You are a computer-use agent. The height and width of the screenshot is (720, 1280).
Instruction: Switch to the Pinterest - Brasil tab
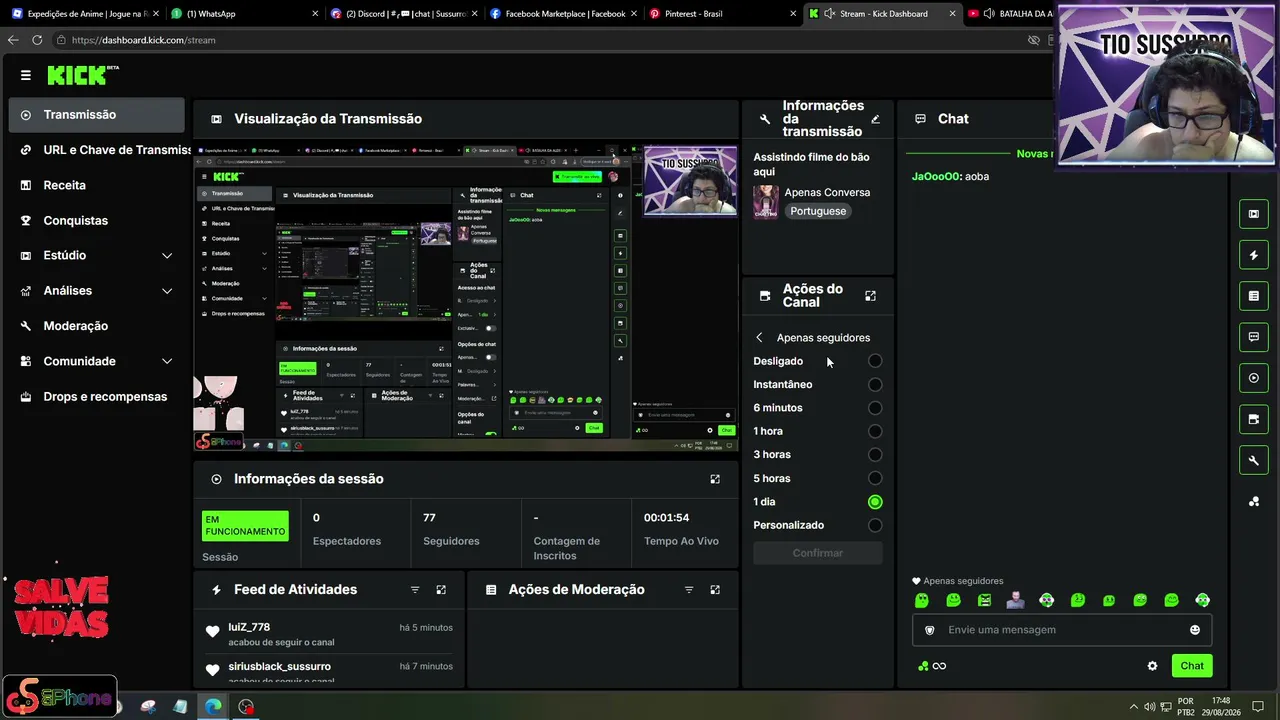pyautogui.click(x=722, y=14)
